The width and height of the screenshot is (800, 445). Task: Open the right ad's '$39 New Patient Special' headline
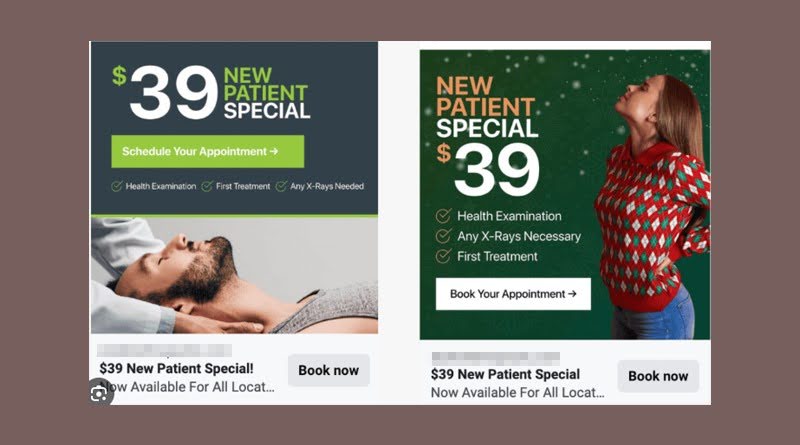pyautogui.click(x=505, y=374)
